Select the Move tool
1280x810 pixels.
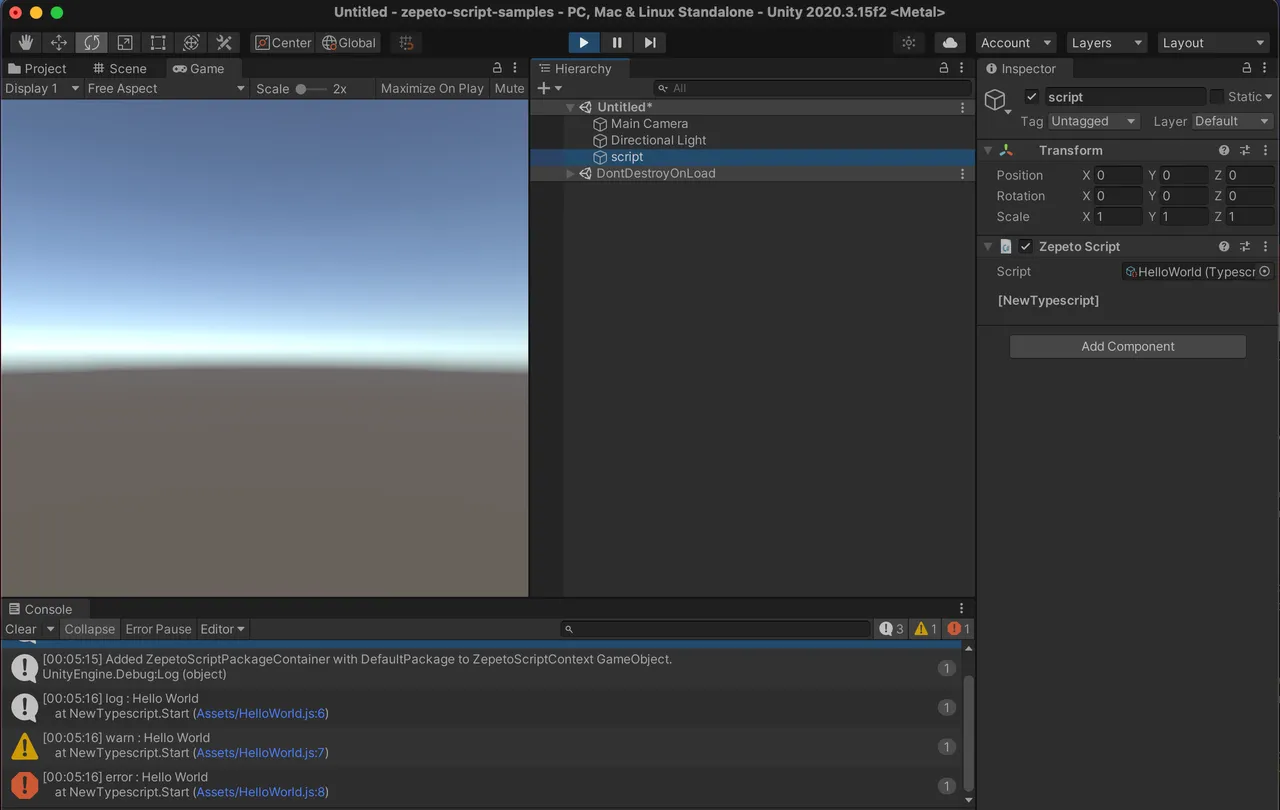(59, 42)
